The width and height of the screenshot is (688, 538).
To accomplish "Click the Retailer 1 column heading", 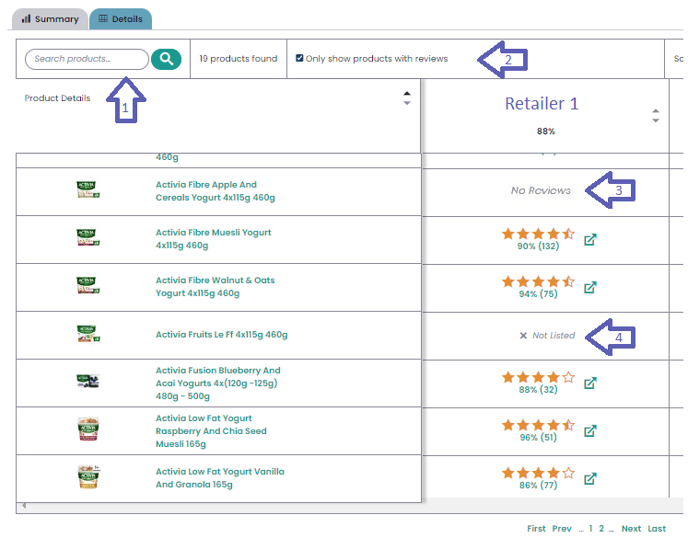I will coord(542,104).
